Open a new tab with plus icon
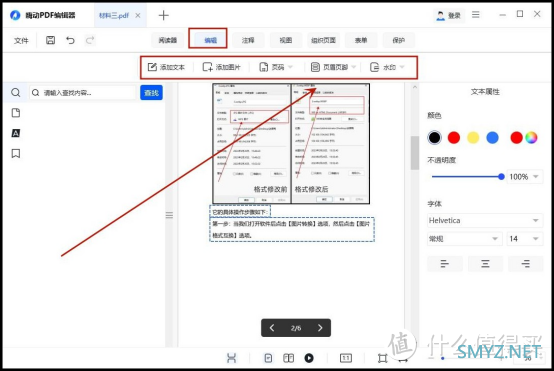This screenshot has width=554, height=371. (x=164, y=15)
